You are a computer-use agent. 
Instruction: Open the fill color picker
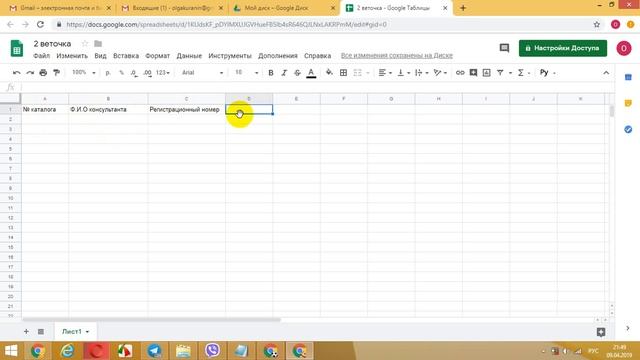tap(329, 73)
